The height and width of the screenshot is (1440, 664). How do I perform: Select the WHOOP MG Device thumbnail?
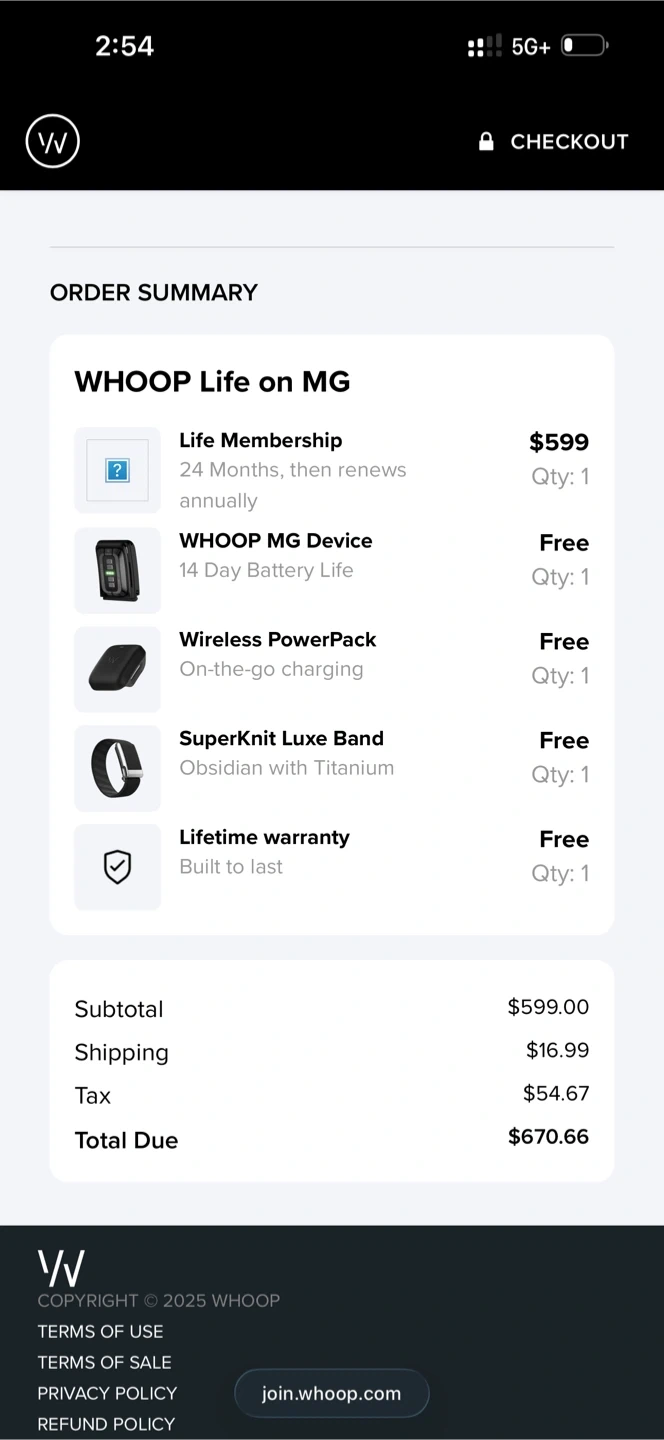[117, 570]
